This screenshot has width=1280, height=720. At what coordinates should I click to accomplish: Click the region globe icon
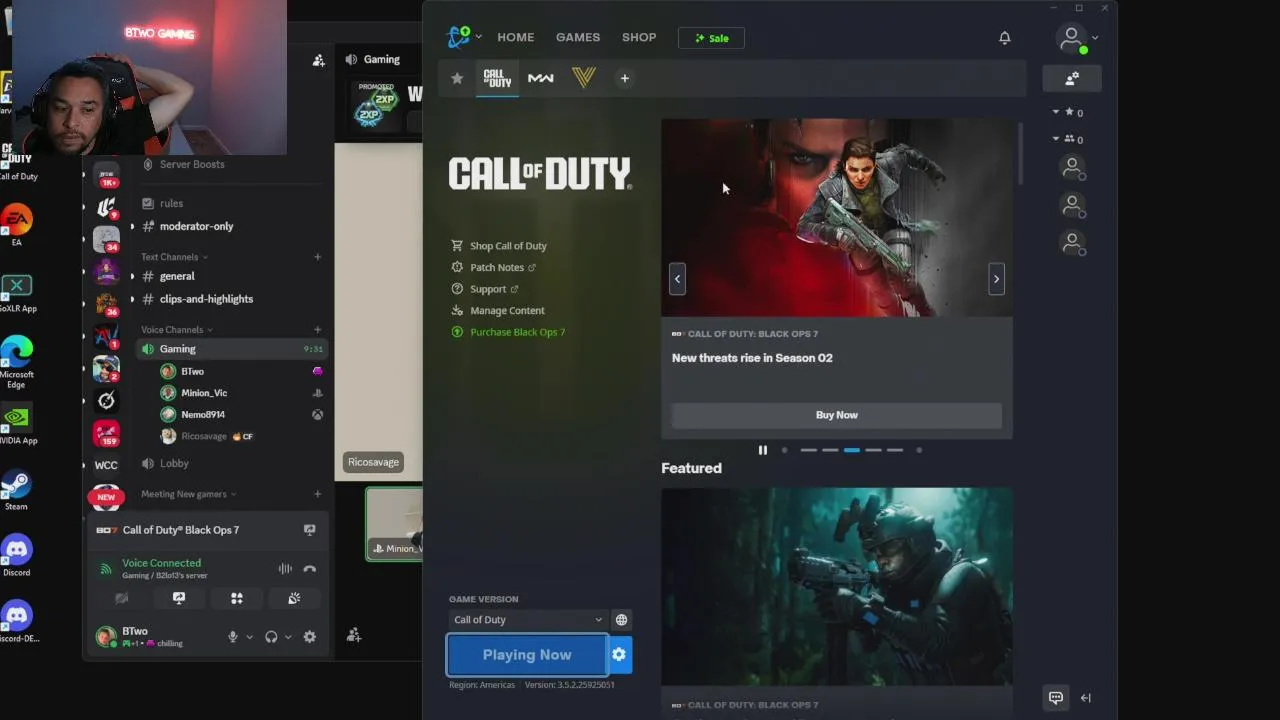(x=621, y=620)
